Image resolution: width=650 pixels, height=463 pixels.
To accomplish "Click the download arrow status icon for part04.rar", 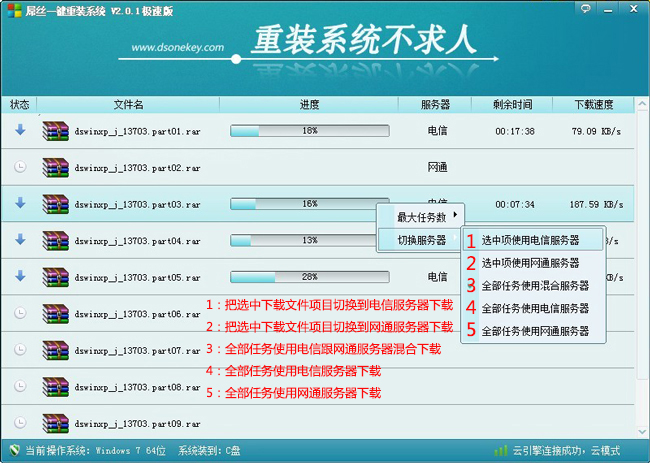I will pos(20,240).
